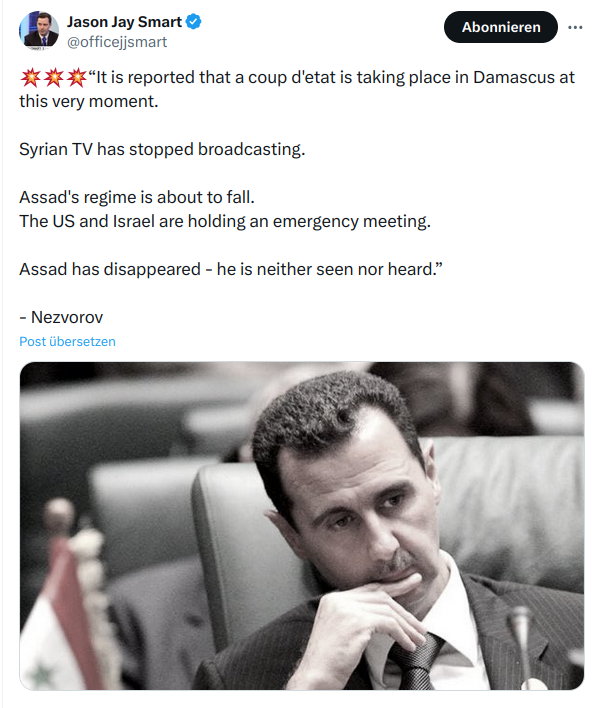Screen dimensions: 594x708
Task: Click the line 'Syrian TV has stopped broadcasting.'
Action: point(162,149)
